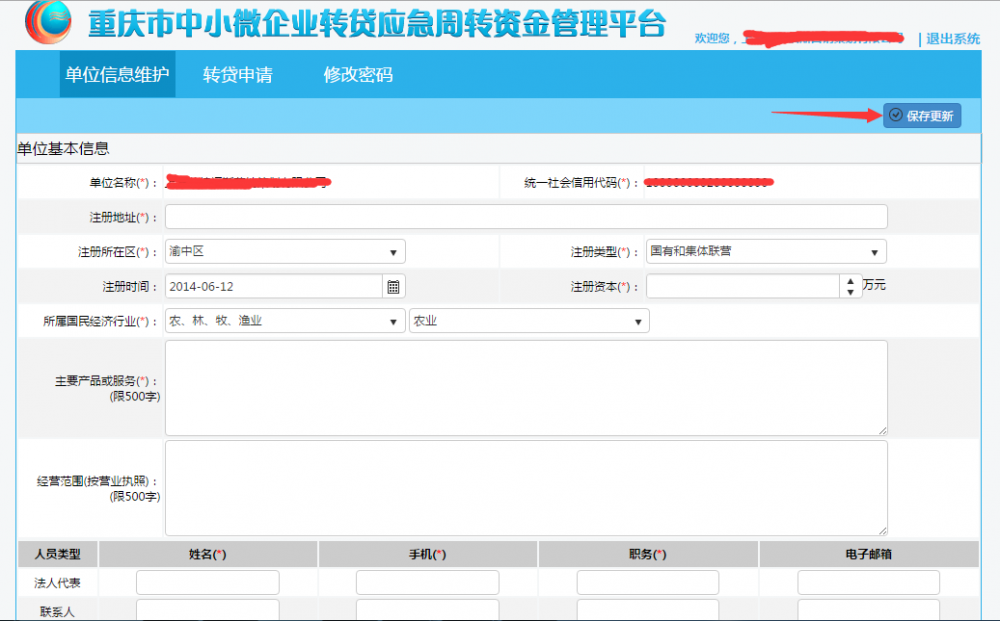Click the up stepper arrow for 注册资本
1000x621 pixels.
pyautogui.click(x=849, y=280)
